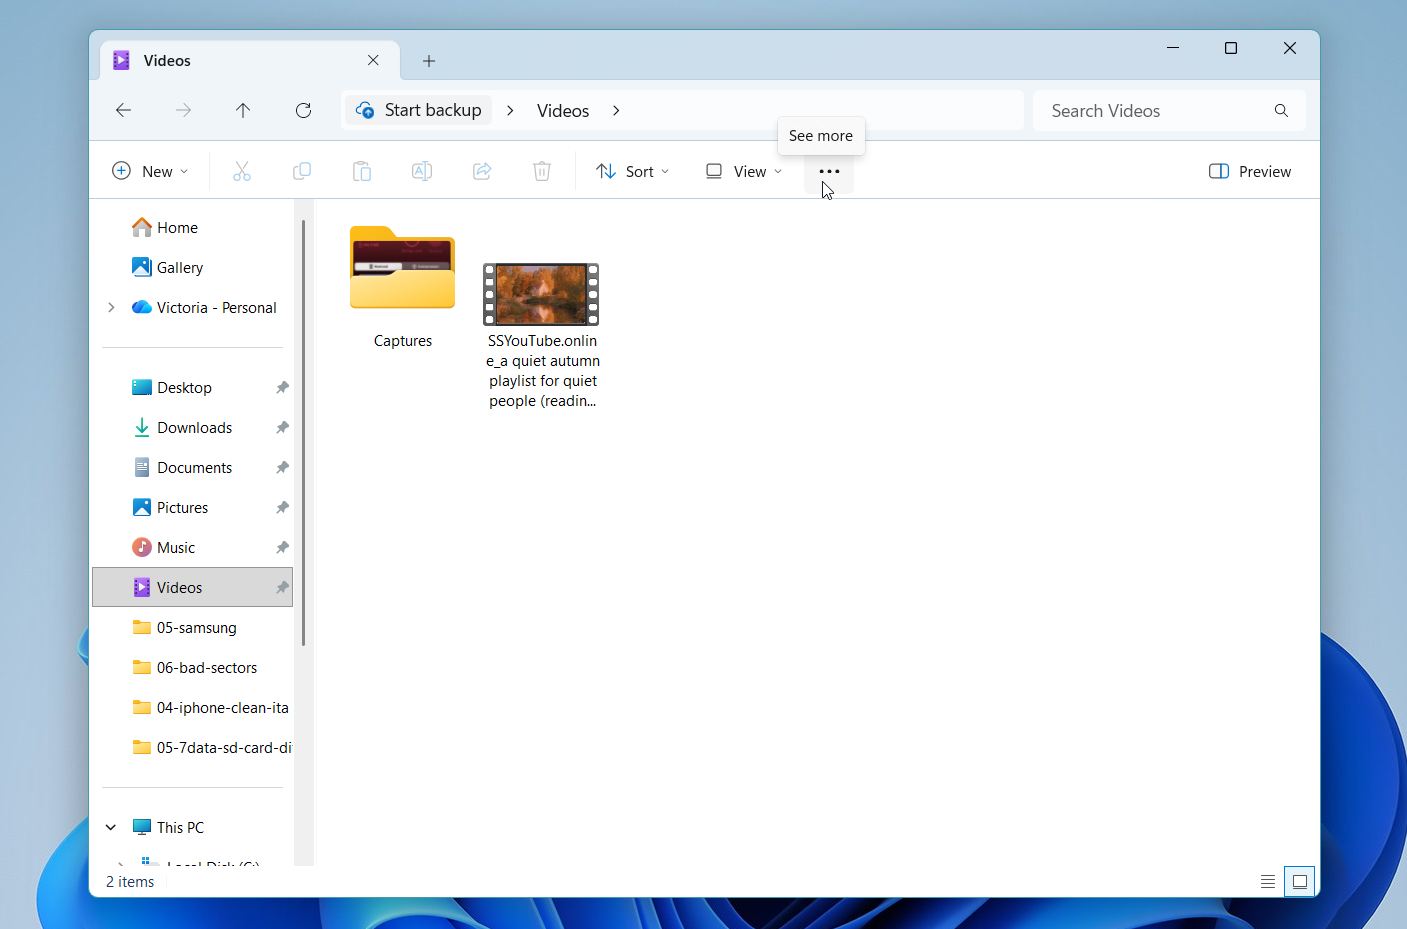Copy files with the Copy toolbar icon
1407x929 pixels.
(x=301, y=170)
